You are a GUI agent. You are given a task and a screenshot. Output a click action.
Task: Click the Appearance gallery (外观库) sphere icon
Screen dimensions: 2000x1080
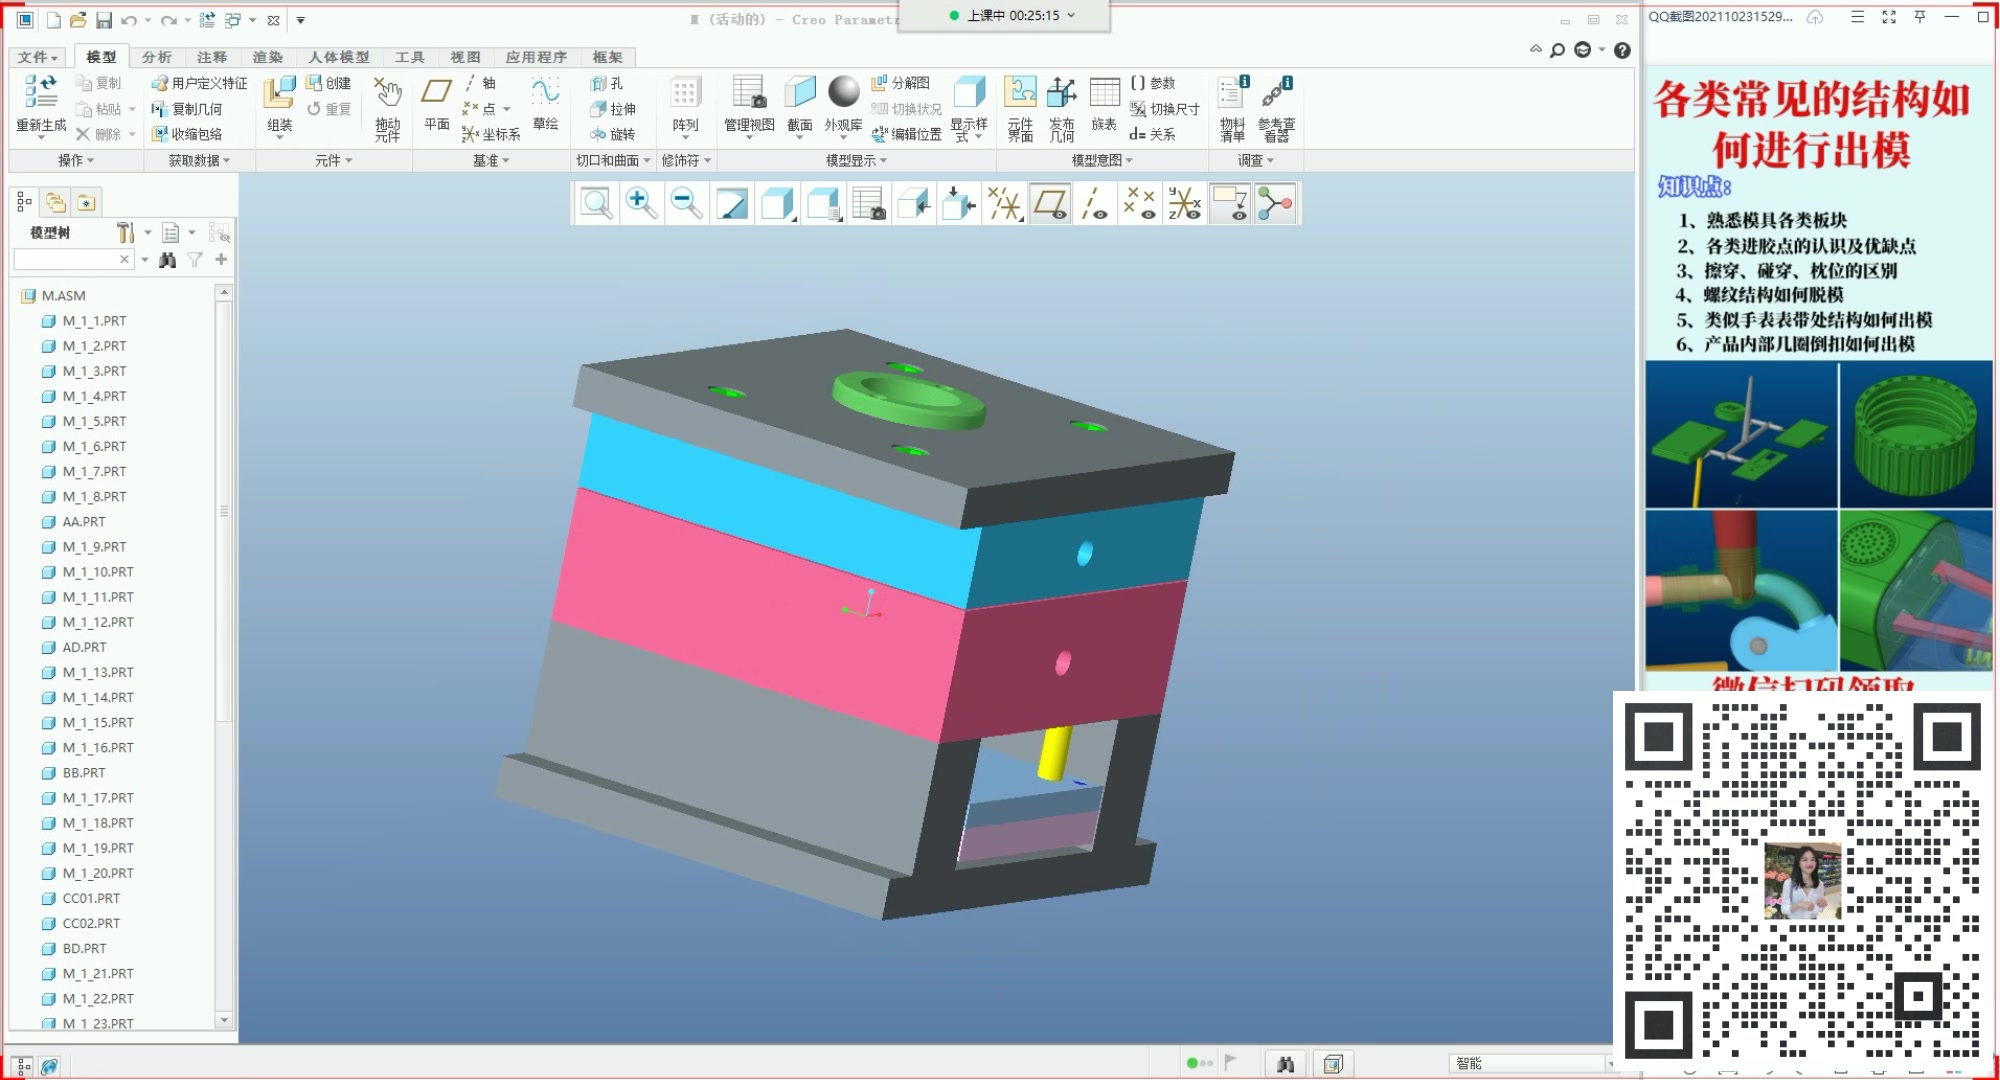(843, 93)
